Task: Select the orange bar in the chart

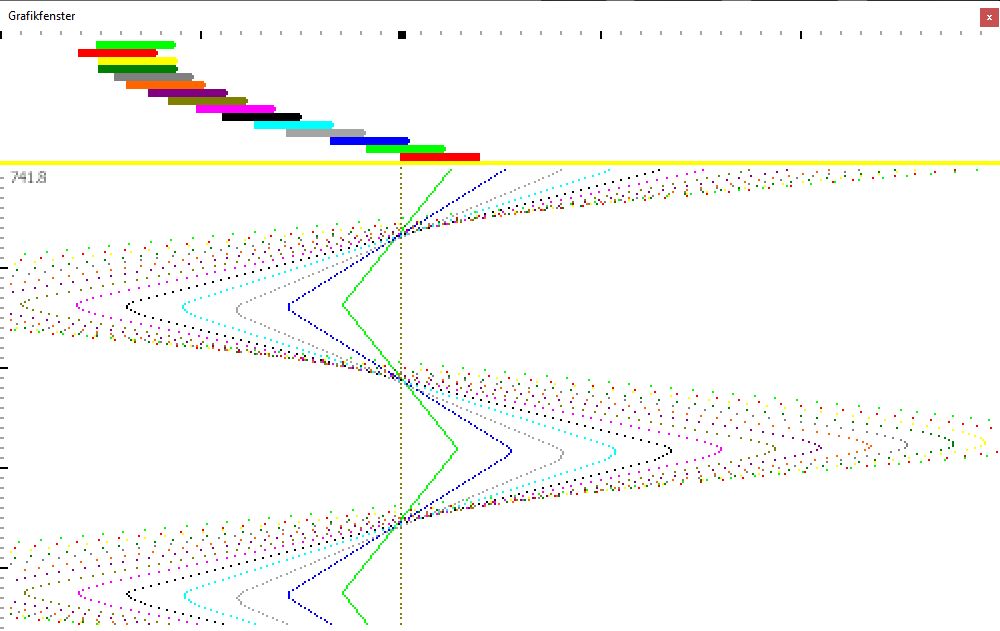Action: (165, 85)
